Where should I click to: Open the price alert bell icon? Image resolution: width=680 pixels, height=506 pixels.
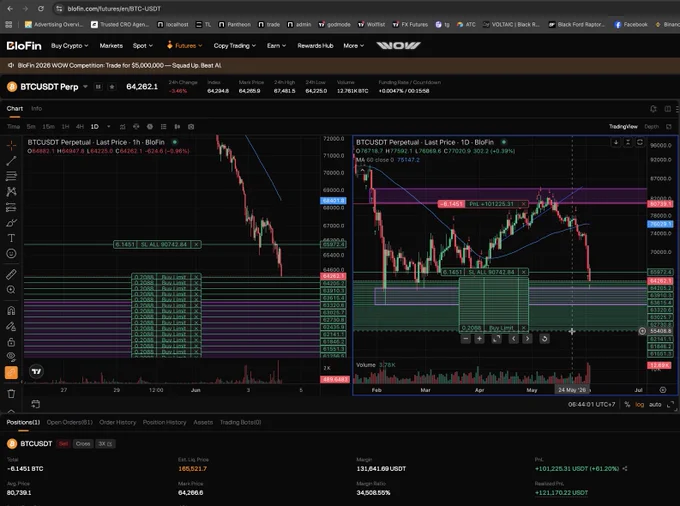653,109
